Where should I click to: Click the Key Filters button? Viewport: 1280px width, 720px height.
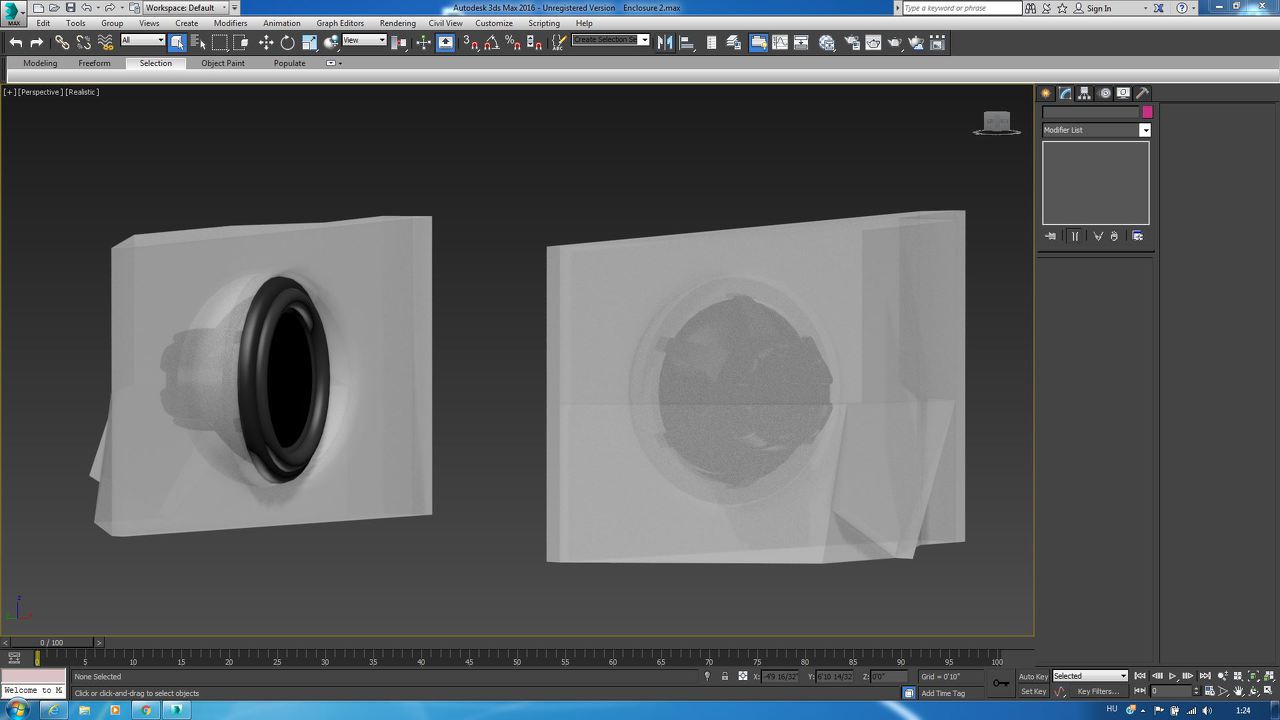tap(1097, 691)
